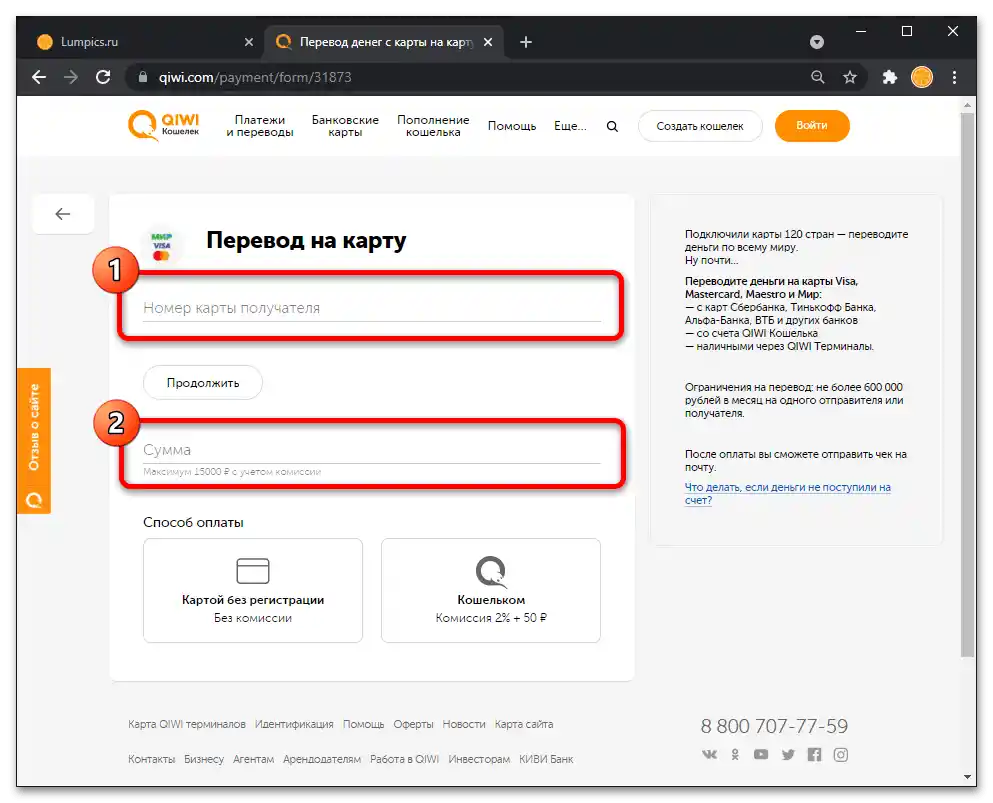The height and width of the screenshot is (803, 993).
Task: Switch to Перевод денег с карты tab
Action: click(384, 42)
